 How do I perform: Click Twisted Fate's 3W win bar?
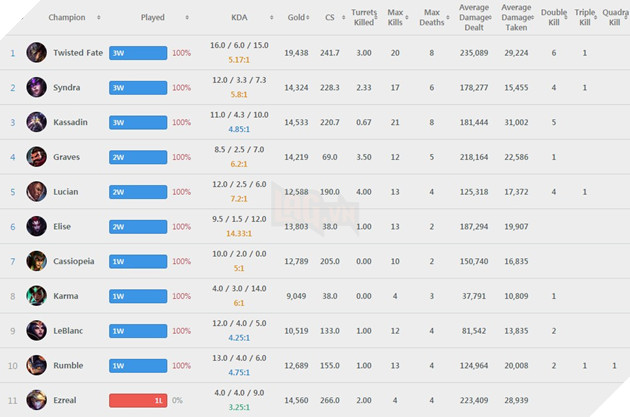pyautogui.click(x=138, y=53)
